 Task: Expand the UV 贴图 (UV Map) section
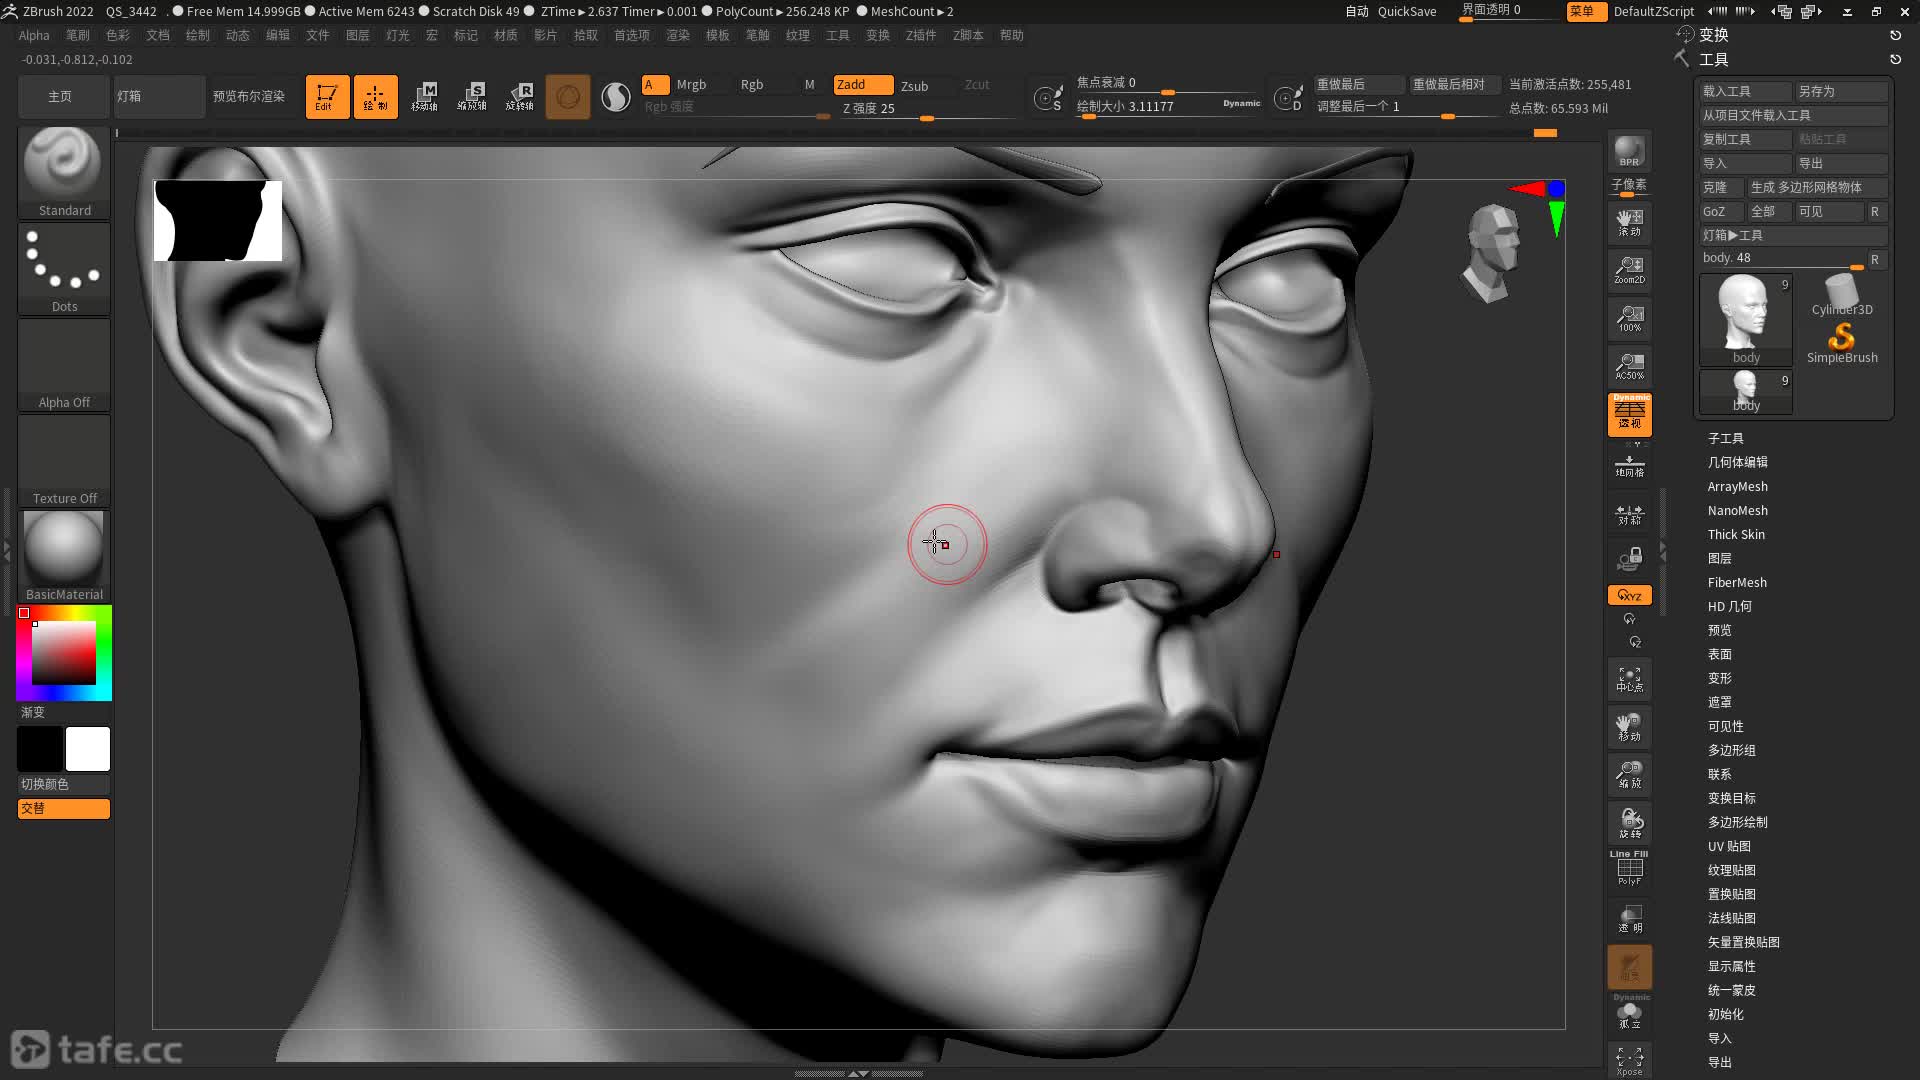tap(1729, 846)
